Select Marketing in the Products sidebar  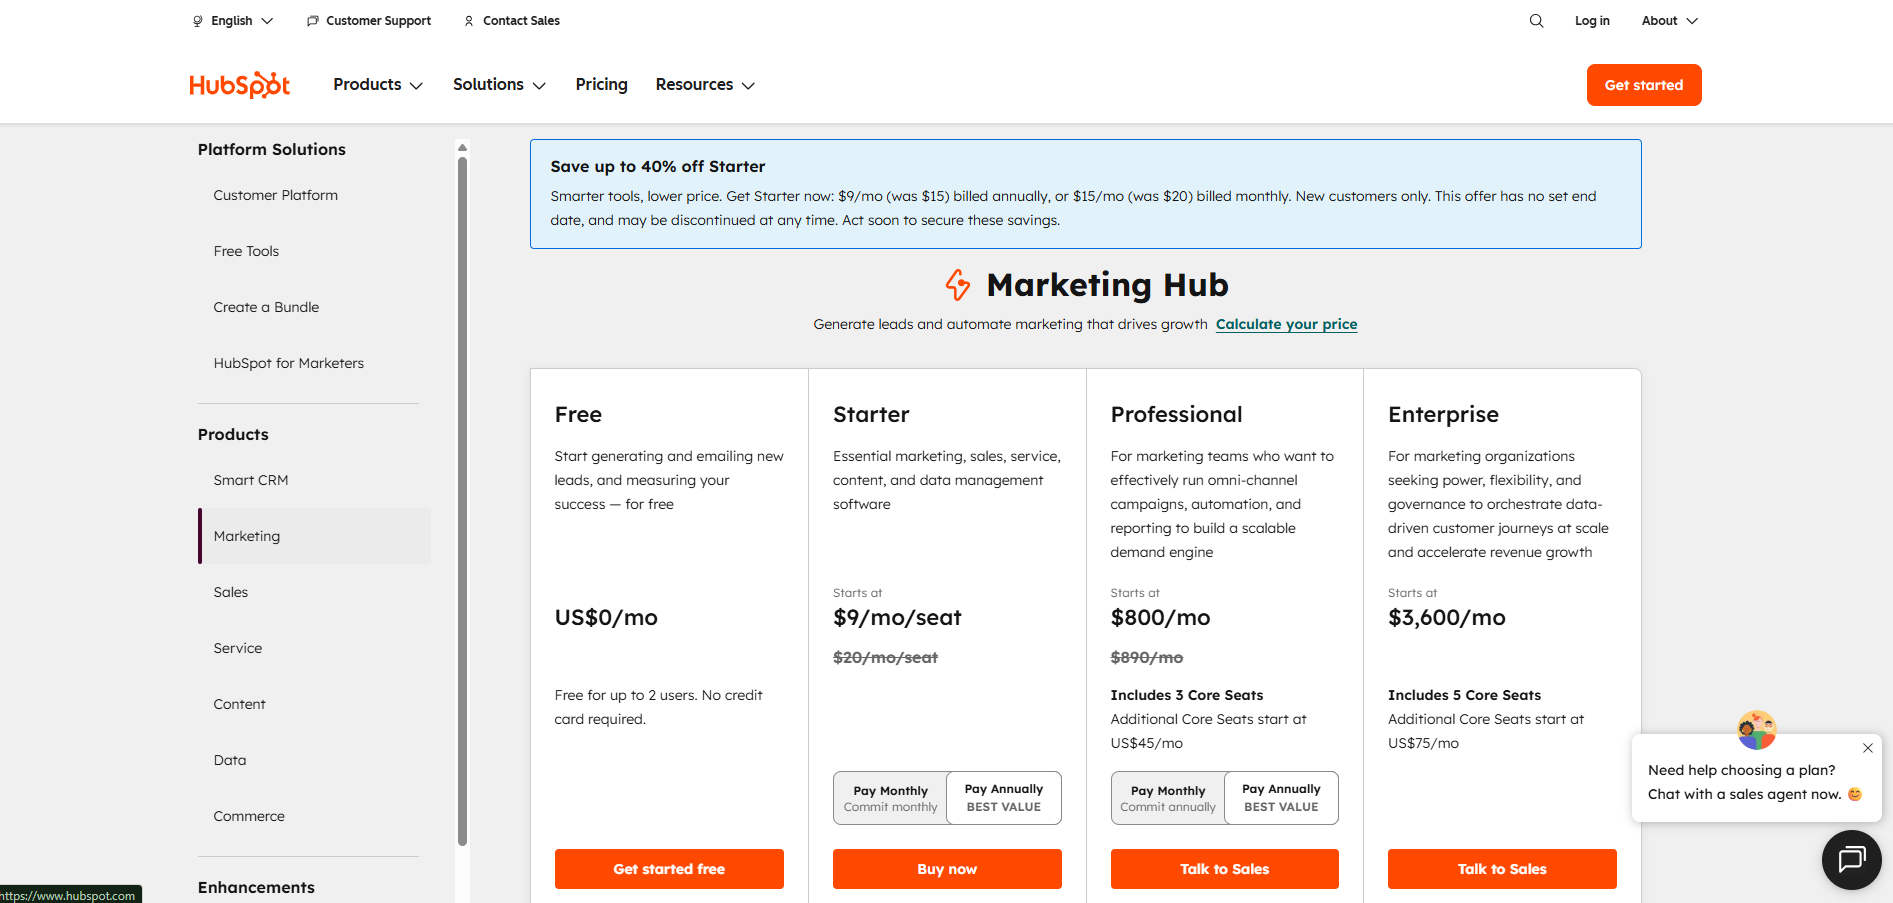(x=247, y=536)
